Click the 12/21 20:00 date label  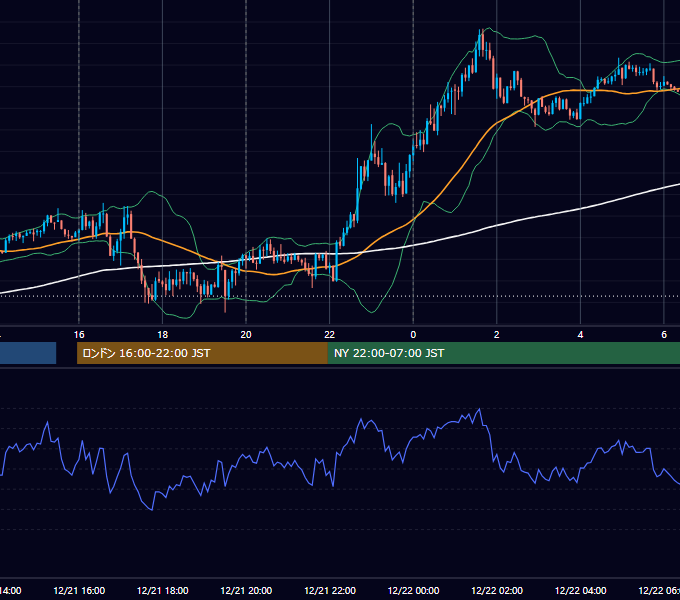point(246,590)
